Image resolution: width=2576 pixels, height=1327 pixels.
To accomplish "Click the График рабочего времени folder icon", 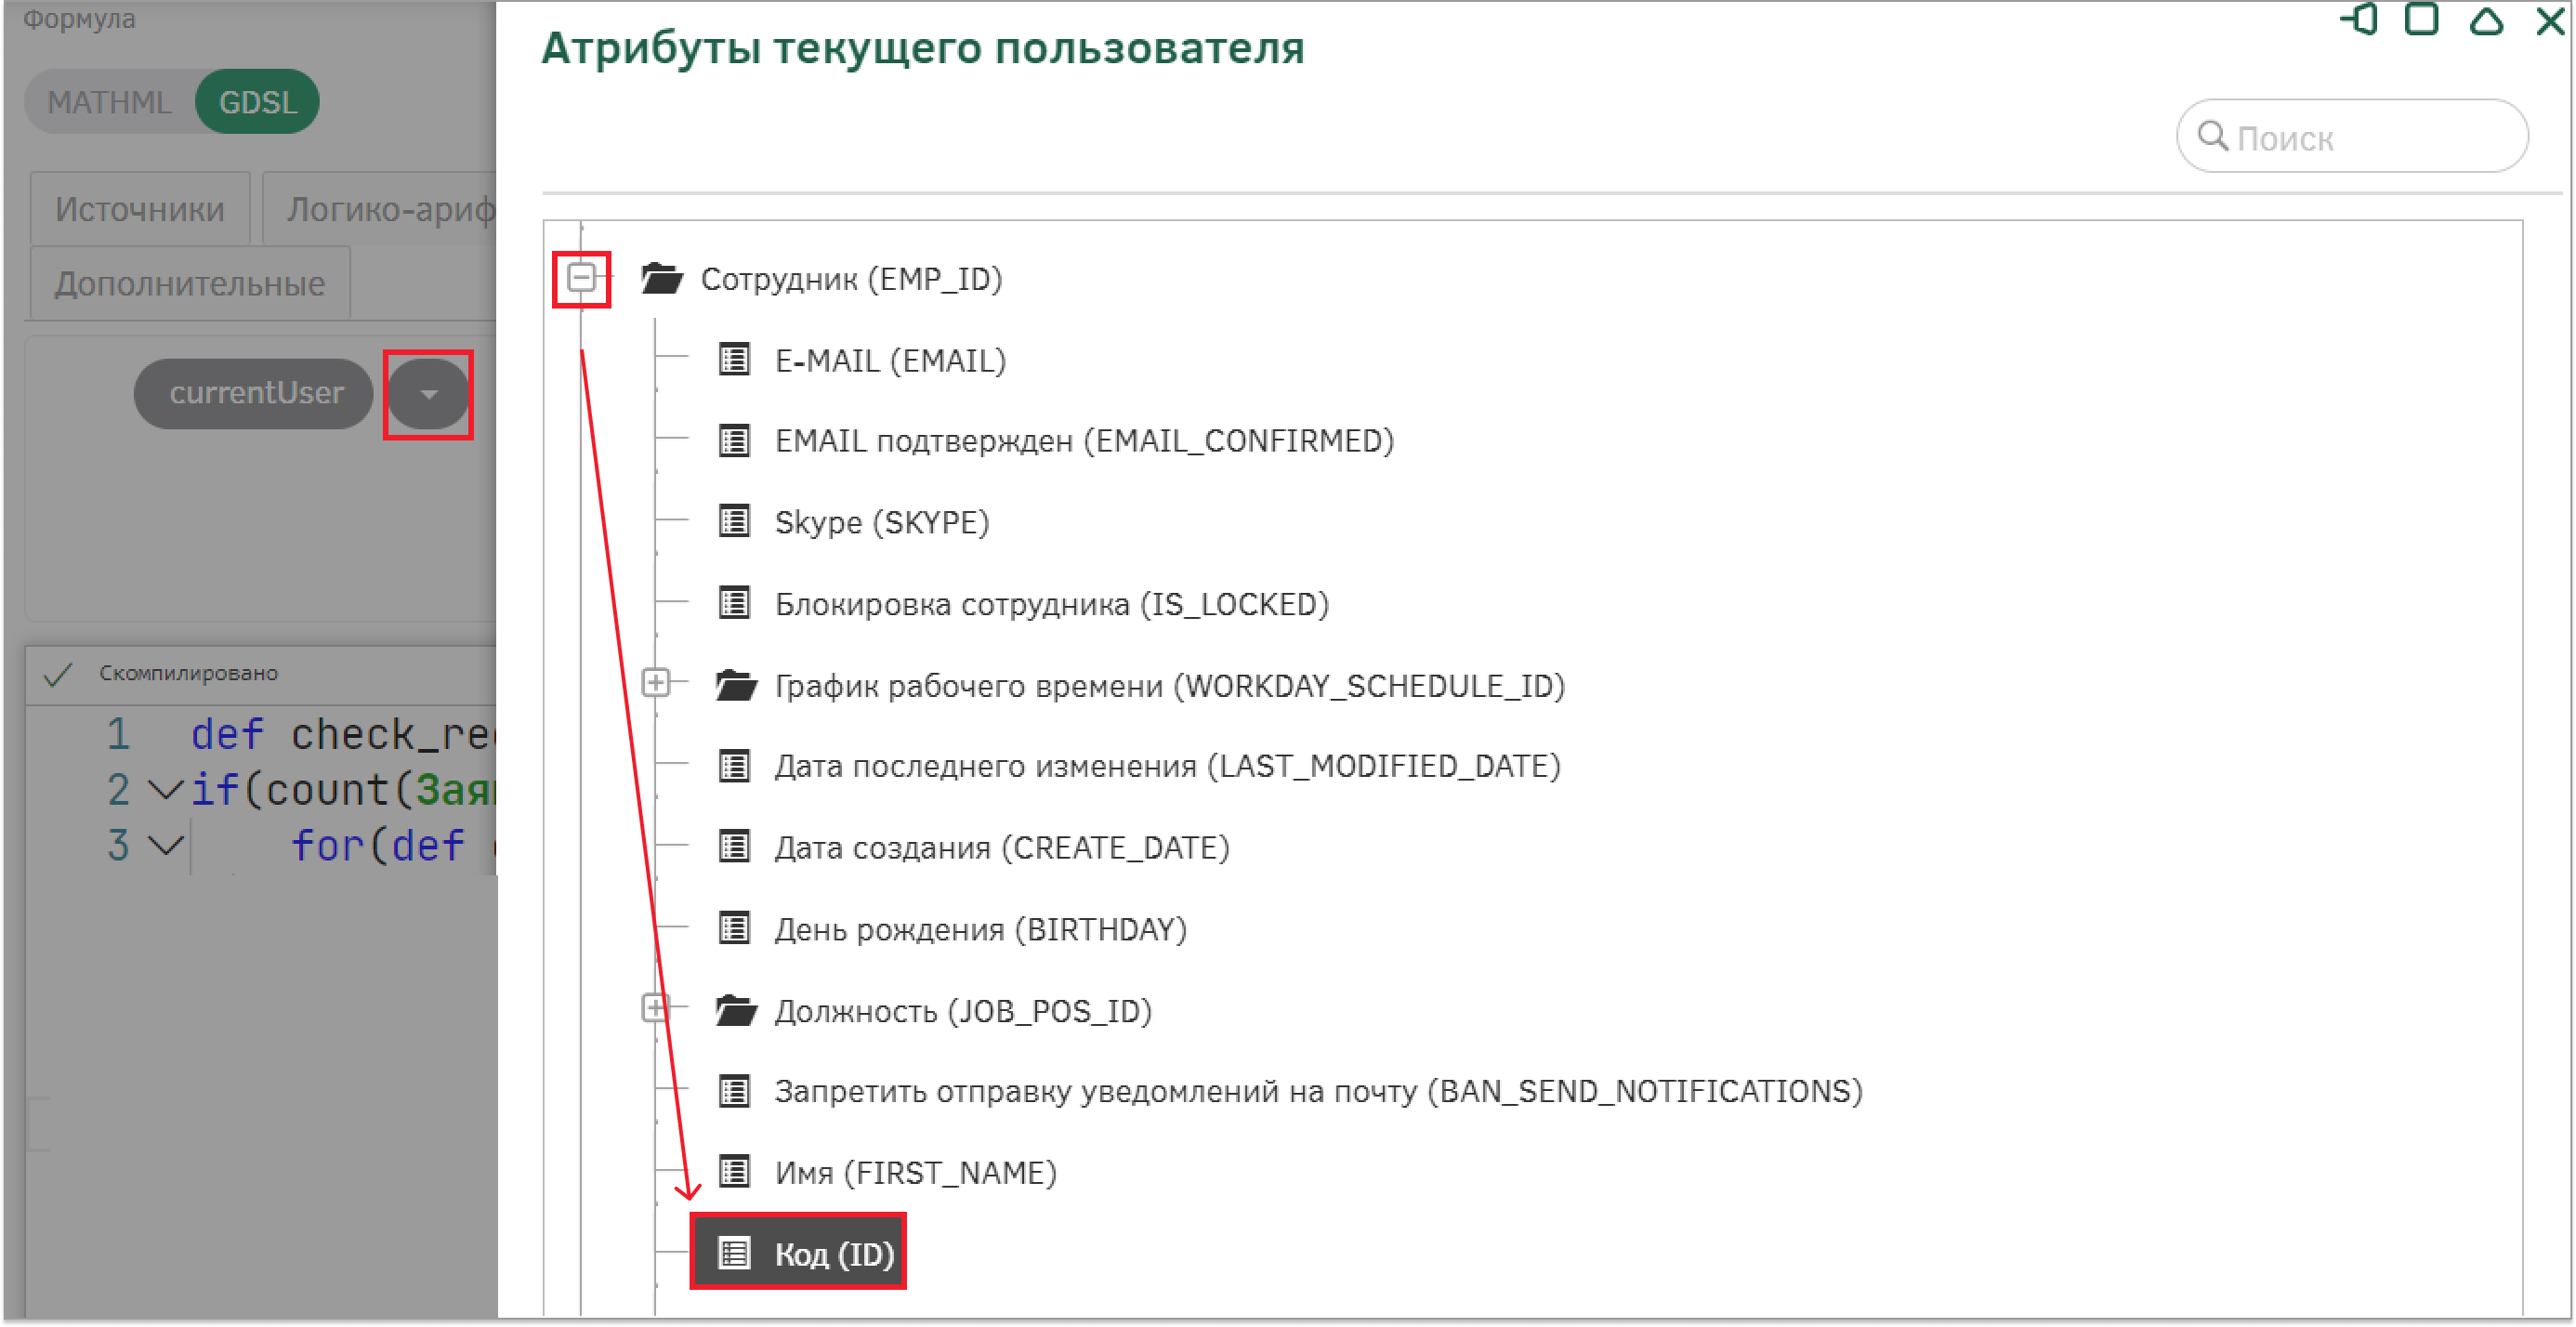I will [737, 685].
